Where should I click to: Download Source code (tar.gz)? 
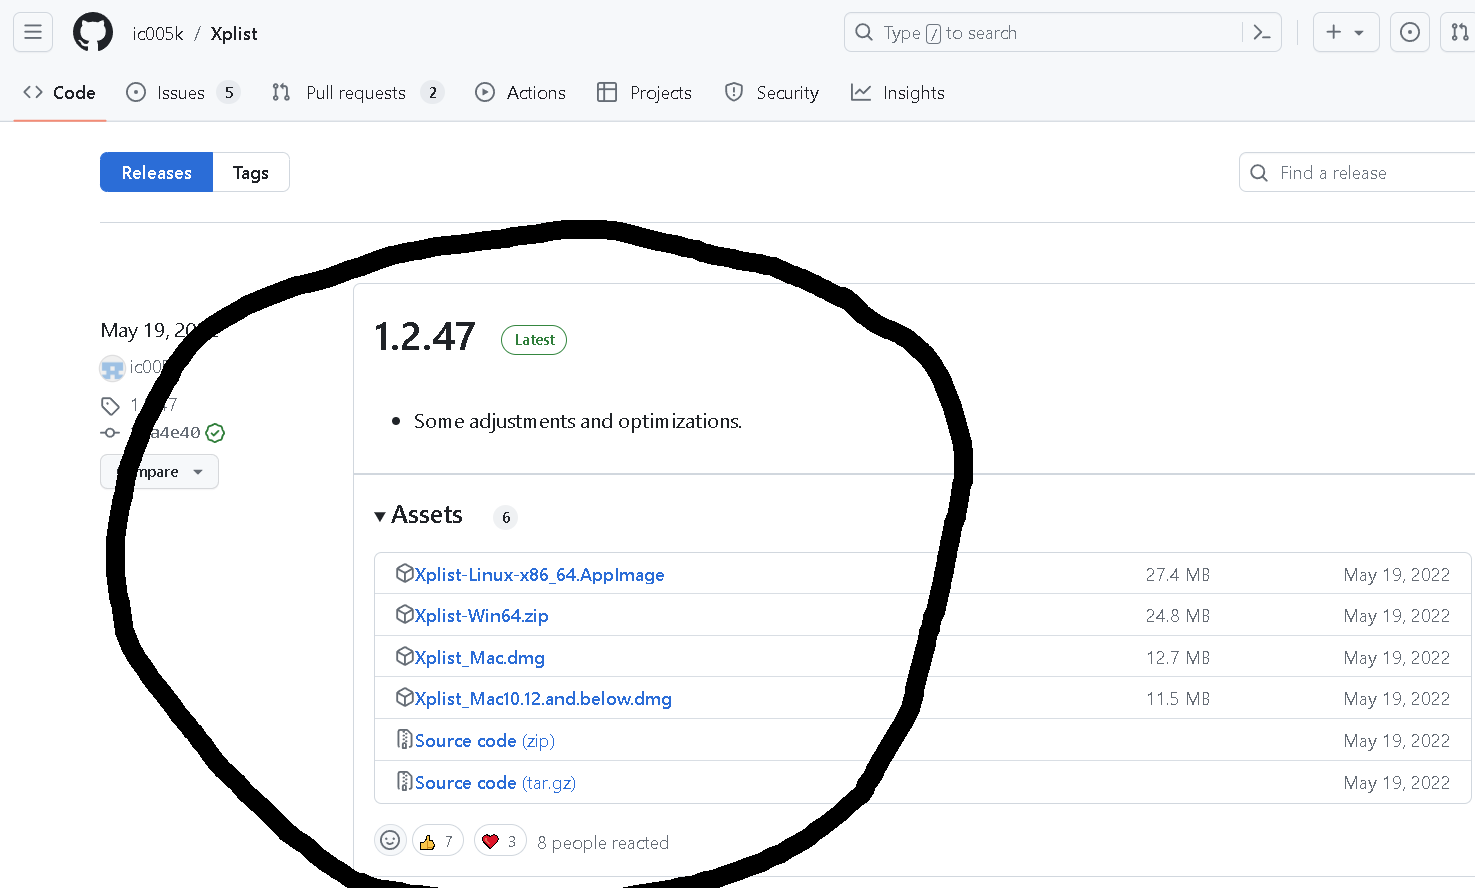pos(495,783)
